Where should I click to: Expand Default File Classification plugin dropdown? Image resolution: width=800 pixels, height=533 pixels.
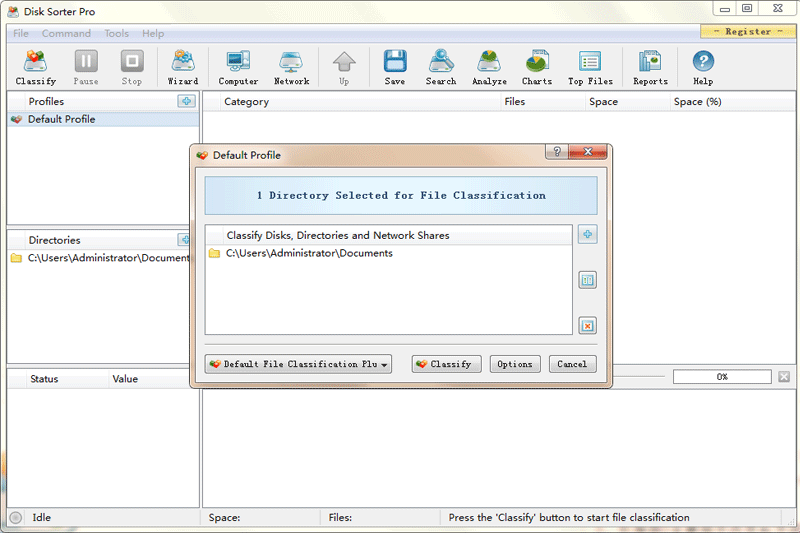coord(298,364)
